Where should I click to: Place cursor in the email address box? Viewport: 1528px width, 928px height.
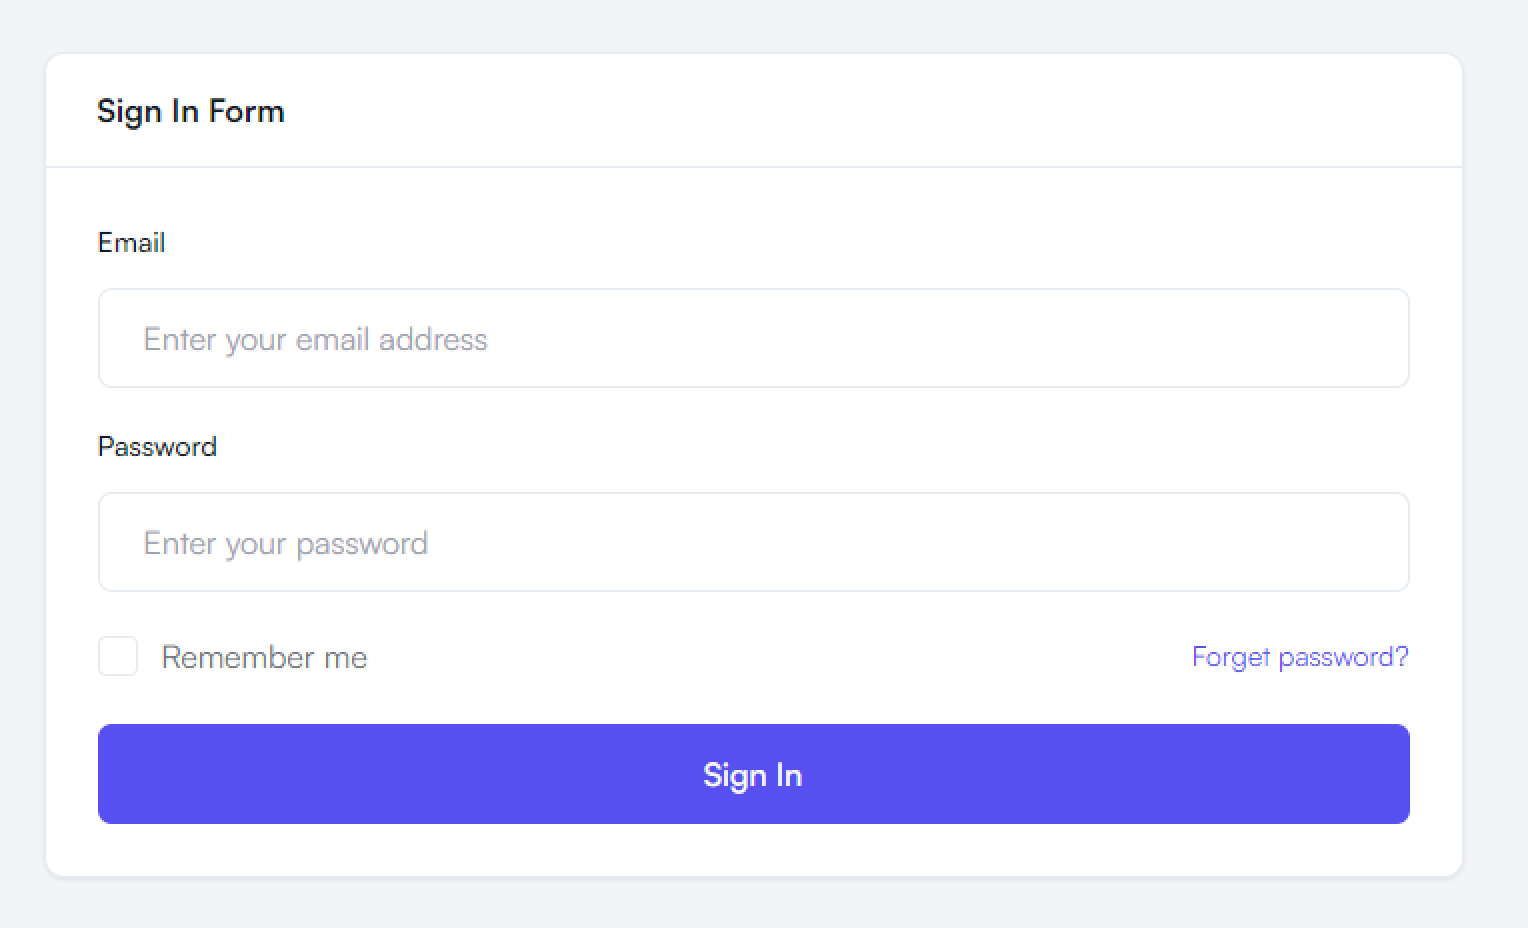pyautogui.click(x=753, y=339)
